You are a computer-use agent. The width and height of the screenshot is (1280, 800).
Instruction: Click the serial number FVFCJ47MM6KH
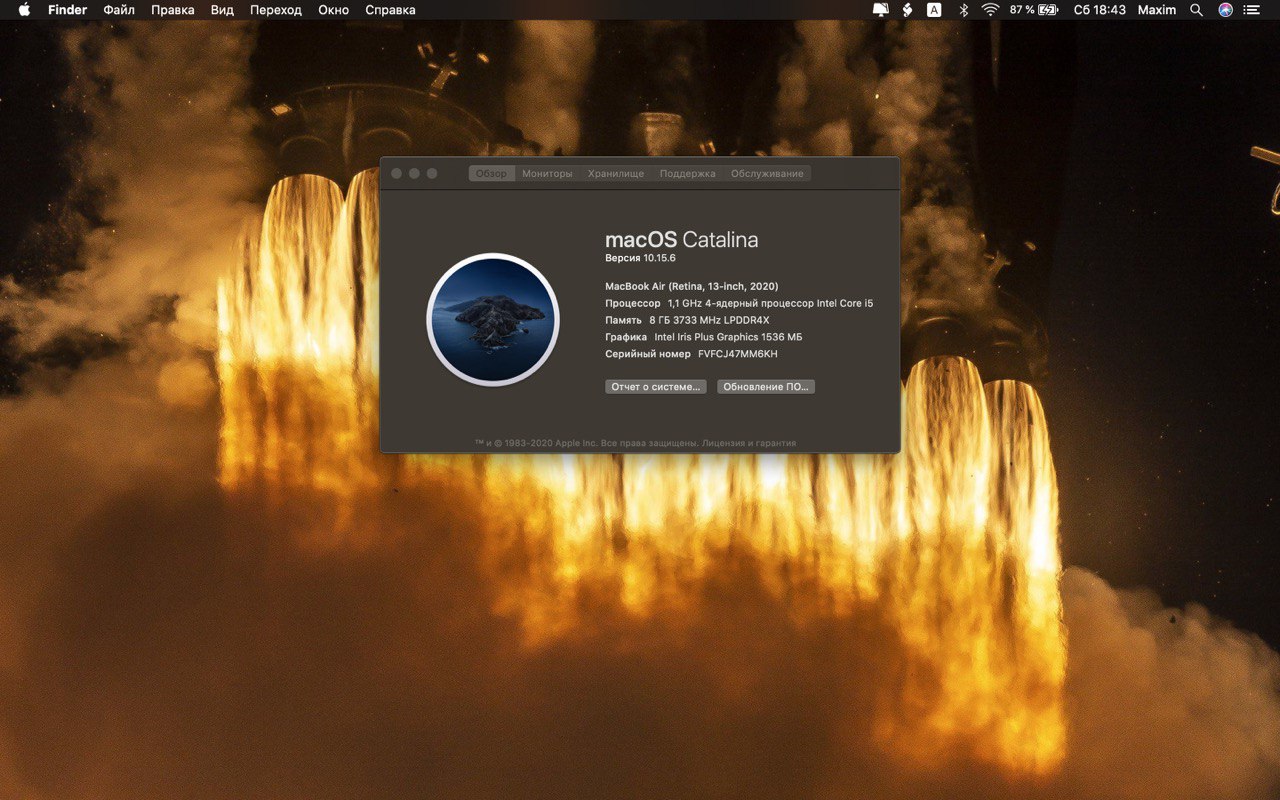pos(738,354)
